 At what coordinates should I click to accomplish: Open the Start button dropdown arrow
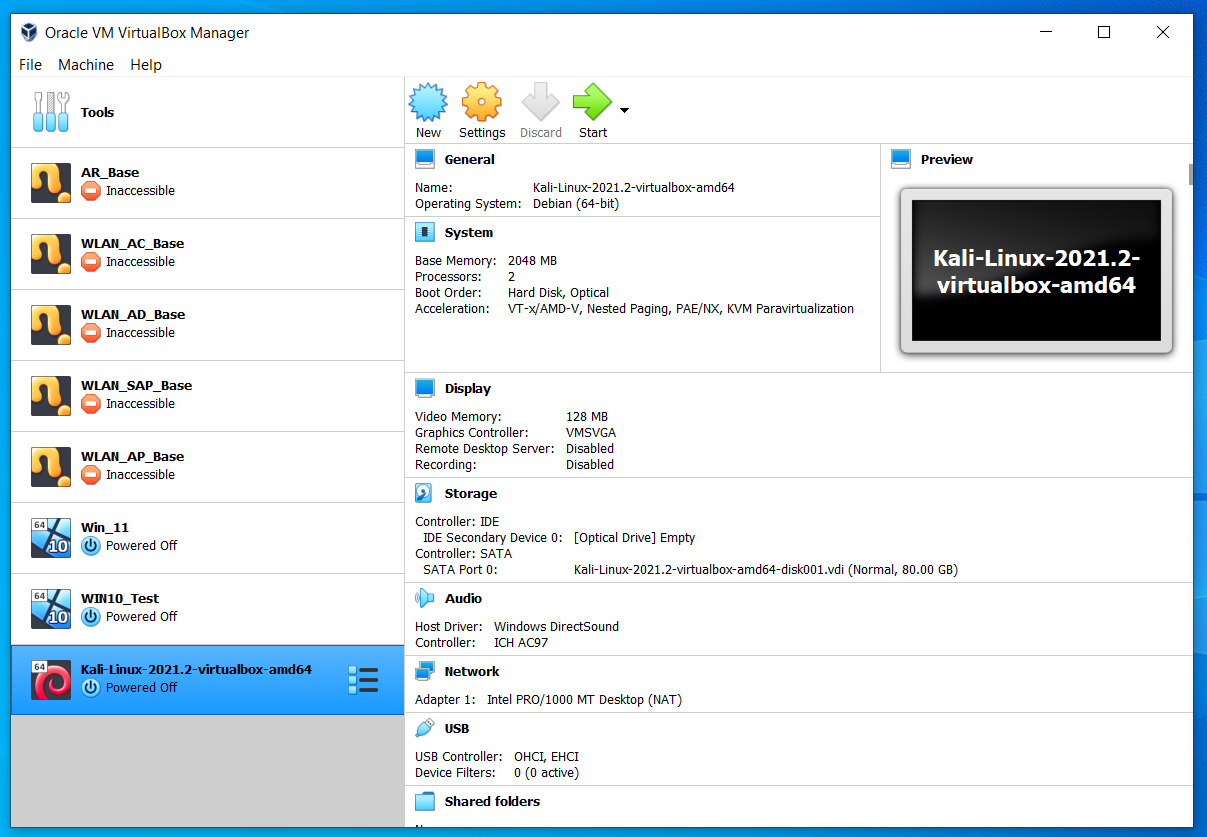pyautogui.click(x=624, y=110)
